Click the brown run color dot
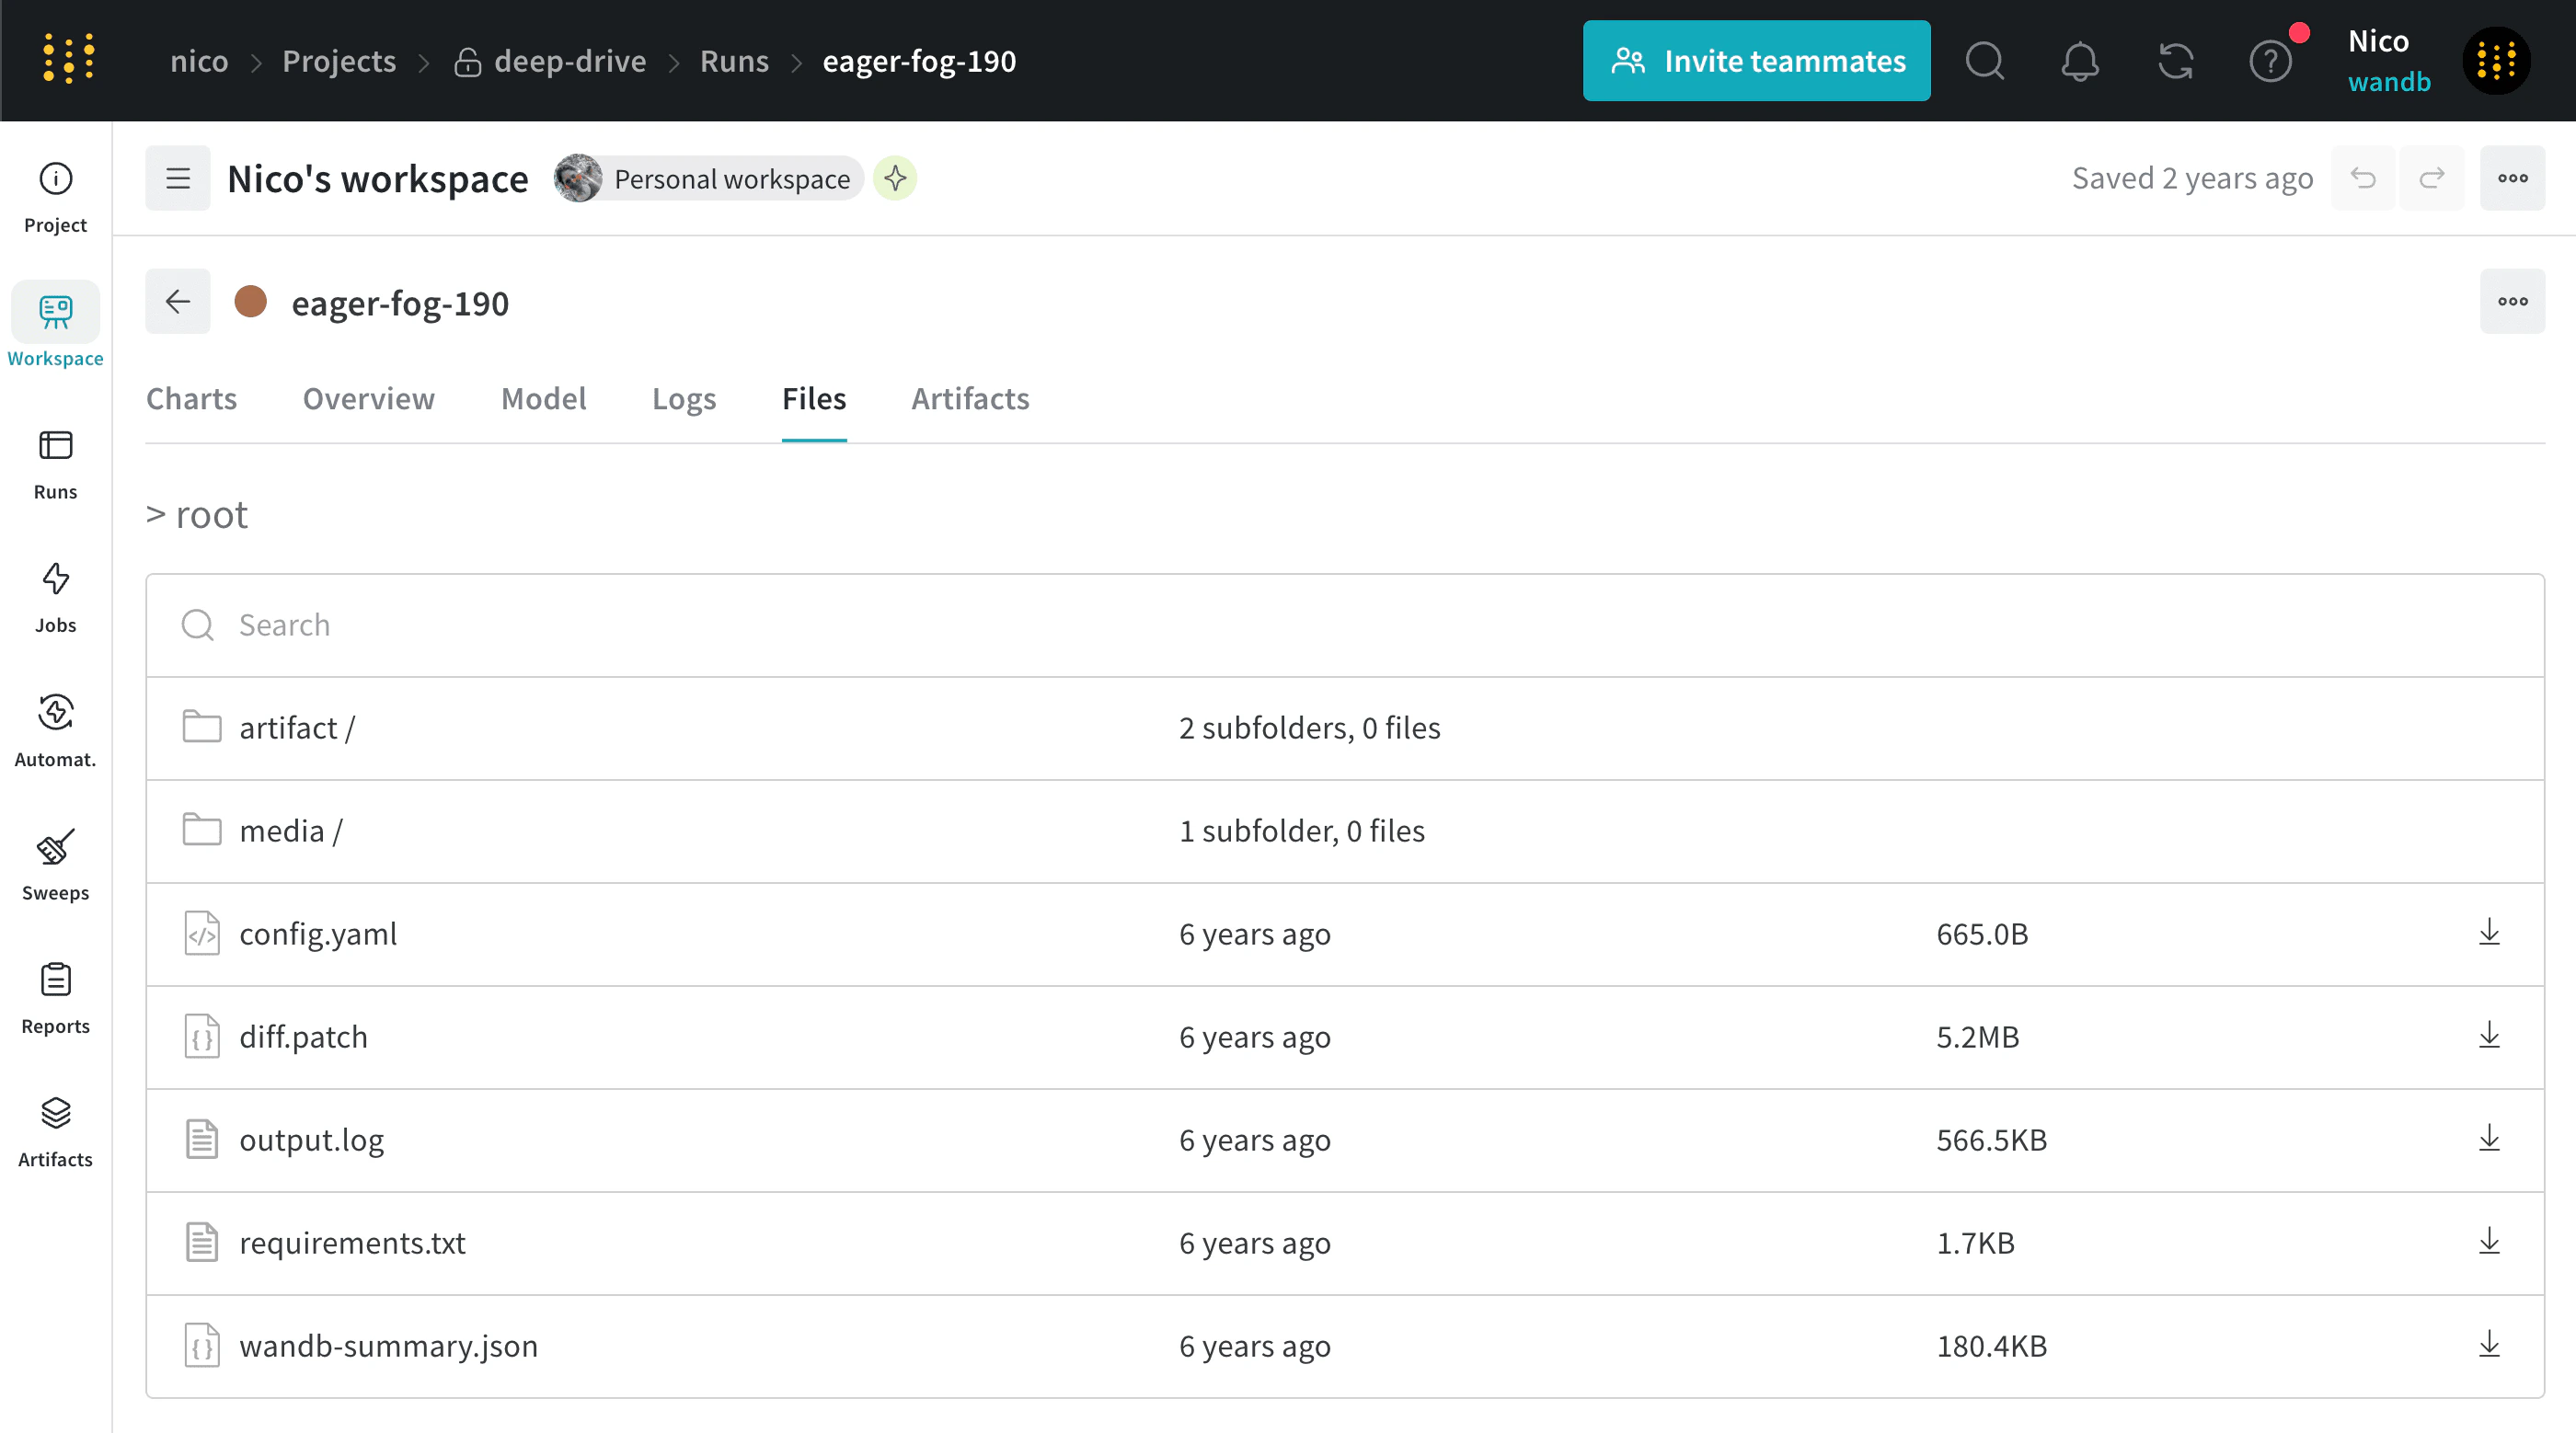 (x=250, y=301)
